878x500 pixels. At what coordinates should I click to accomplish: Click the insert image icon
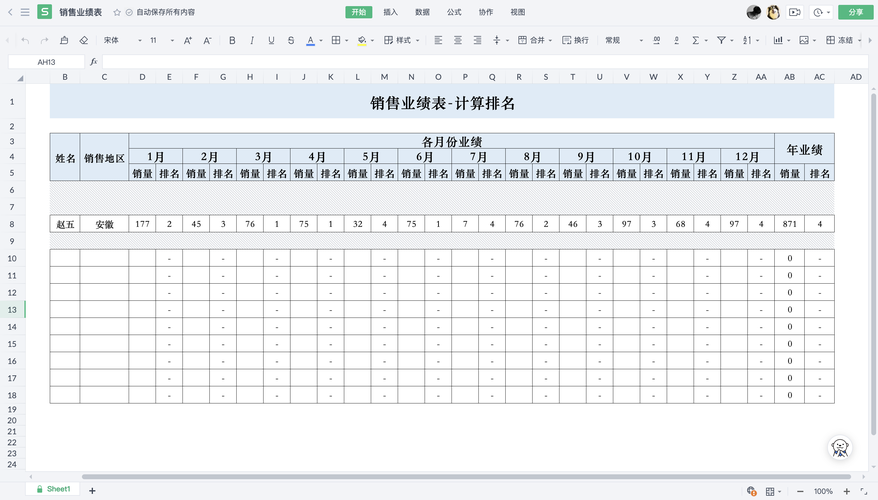click(x=804, y=40)
